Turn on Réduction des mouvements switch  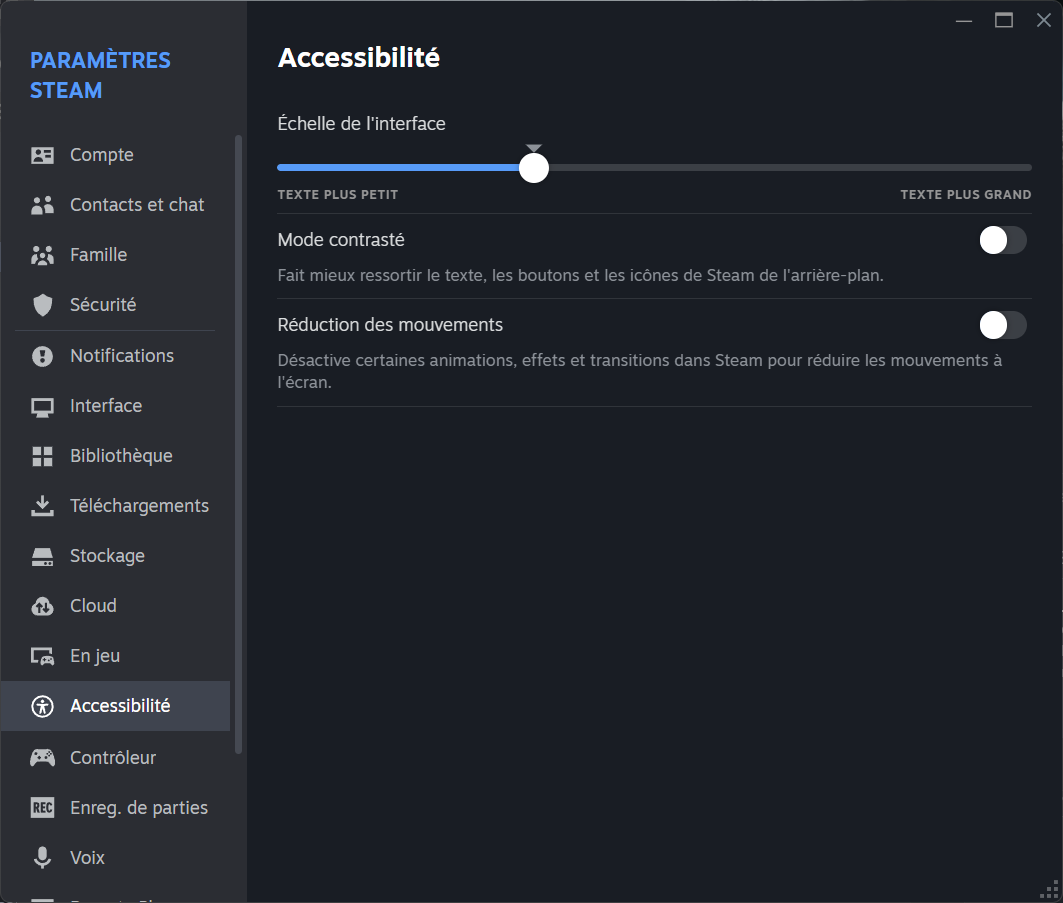(x=1003, y=325)
